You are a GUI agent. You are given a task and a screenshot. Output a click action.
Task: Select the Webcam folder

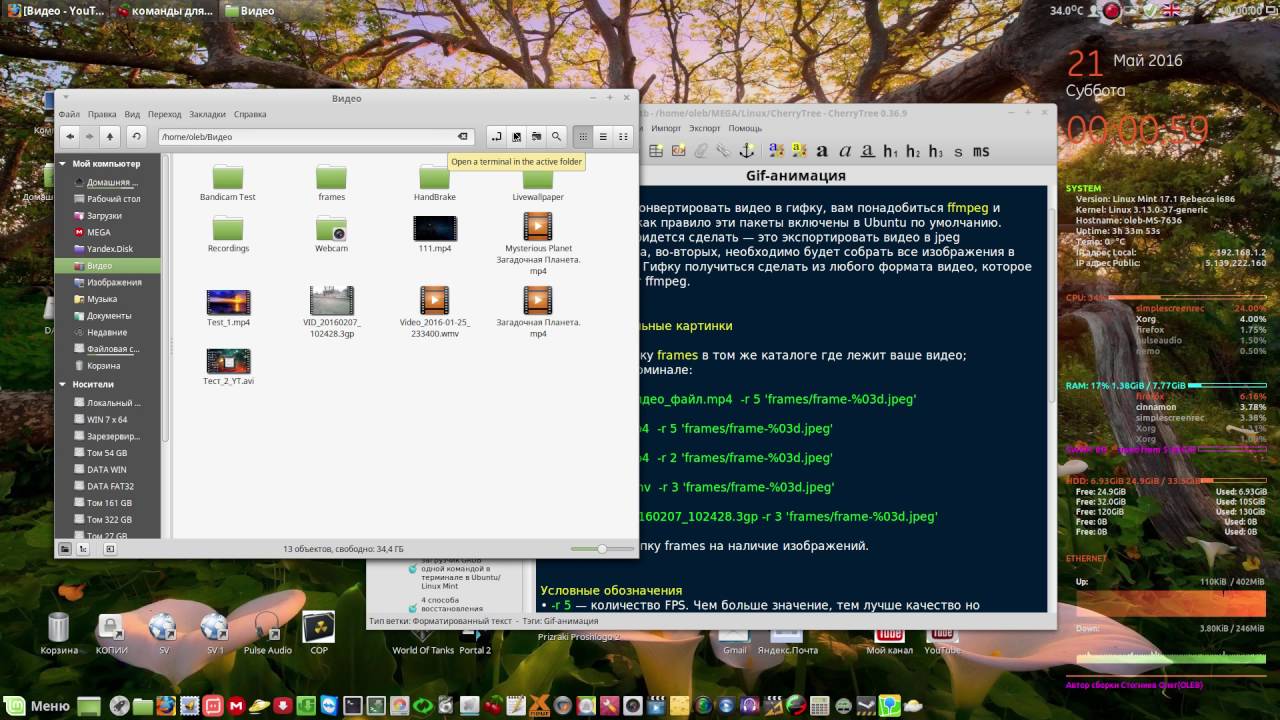pos(331,234)
